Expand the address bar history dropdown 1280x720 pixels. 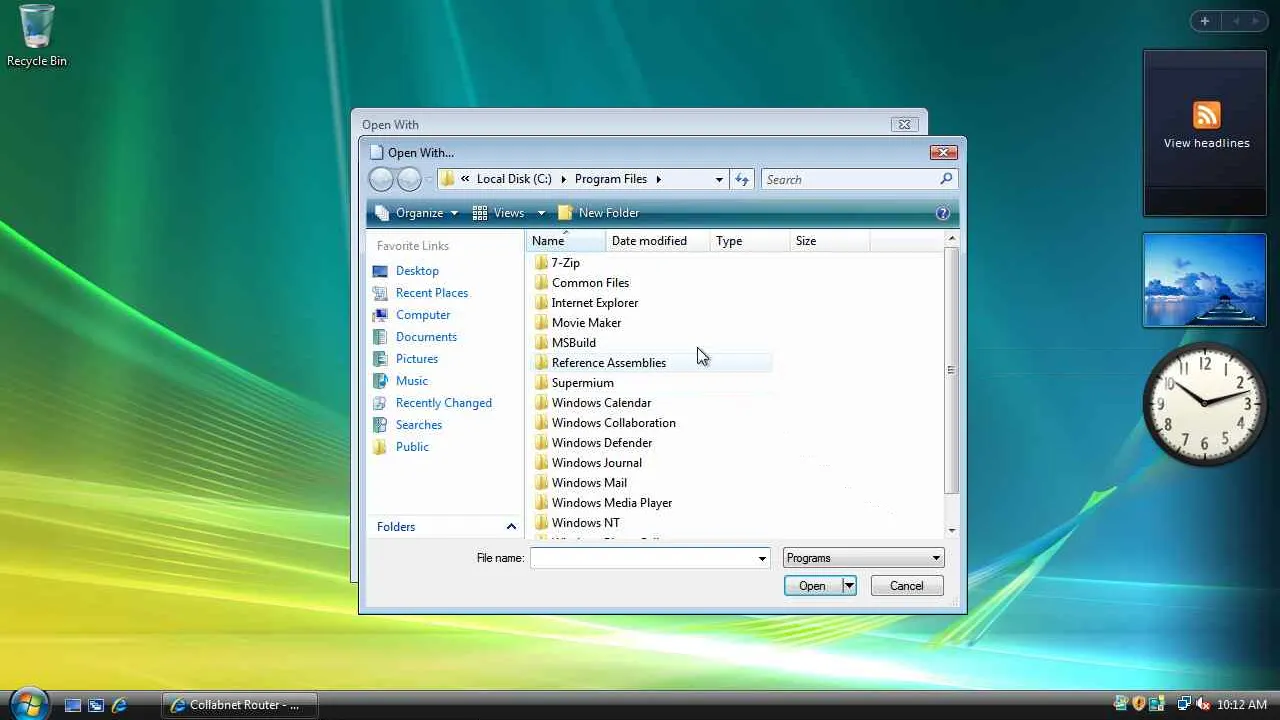pos(719,179)
